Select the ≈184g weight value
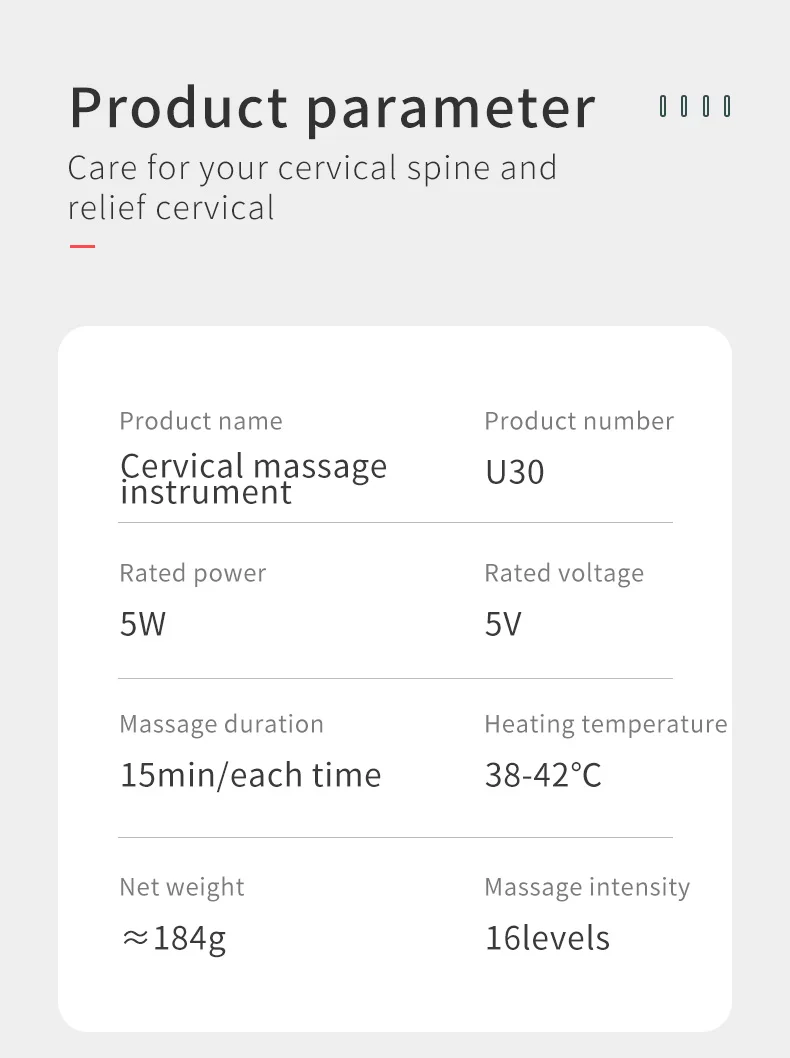This screenshot has height=1058, width=790. coord(174,939)
